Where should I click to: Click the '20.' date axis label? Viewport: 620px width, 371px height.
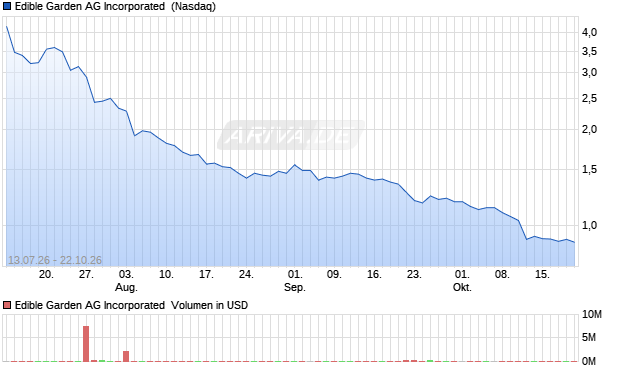point(46,274)
